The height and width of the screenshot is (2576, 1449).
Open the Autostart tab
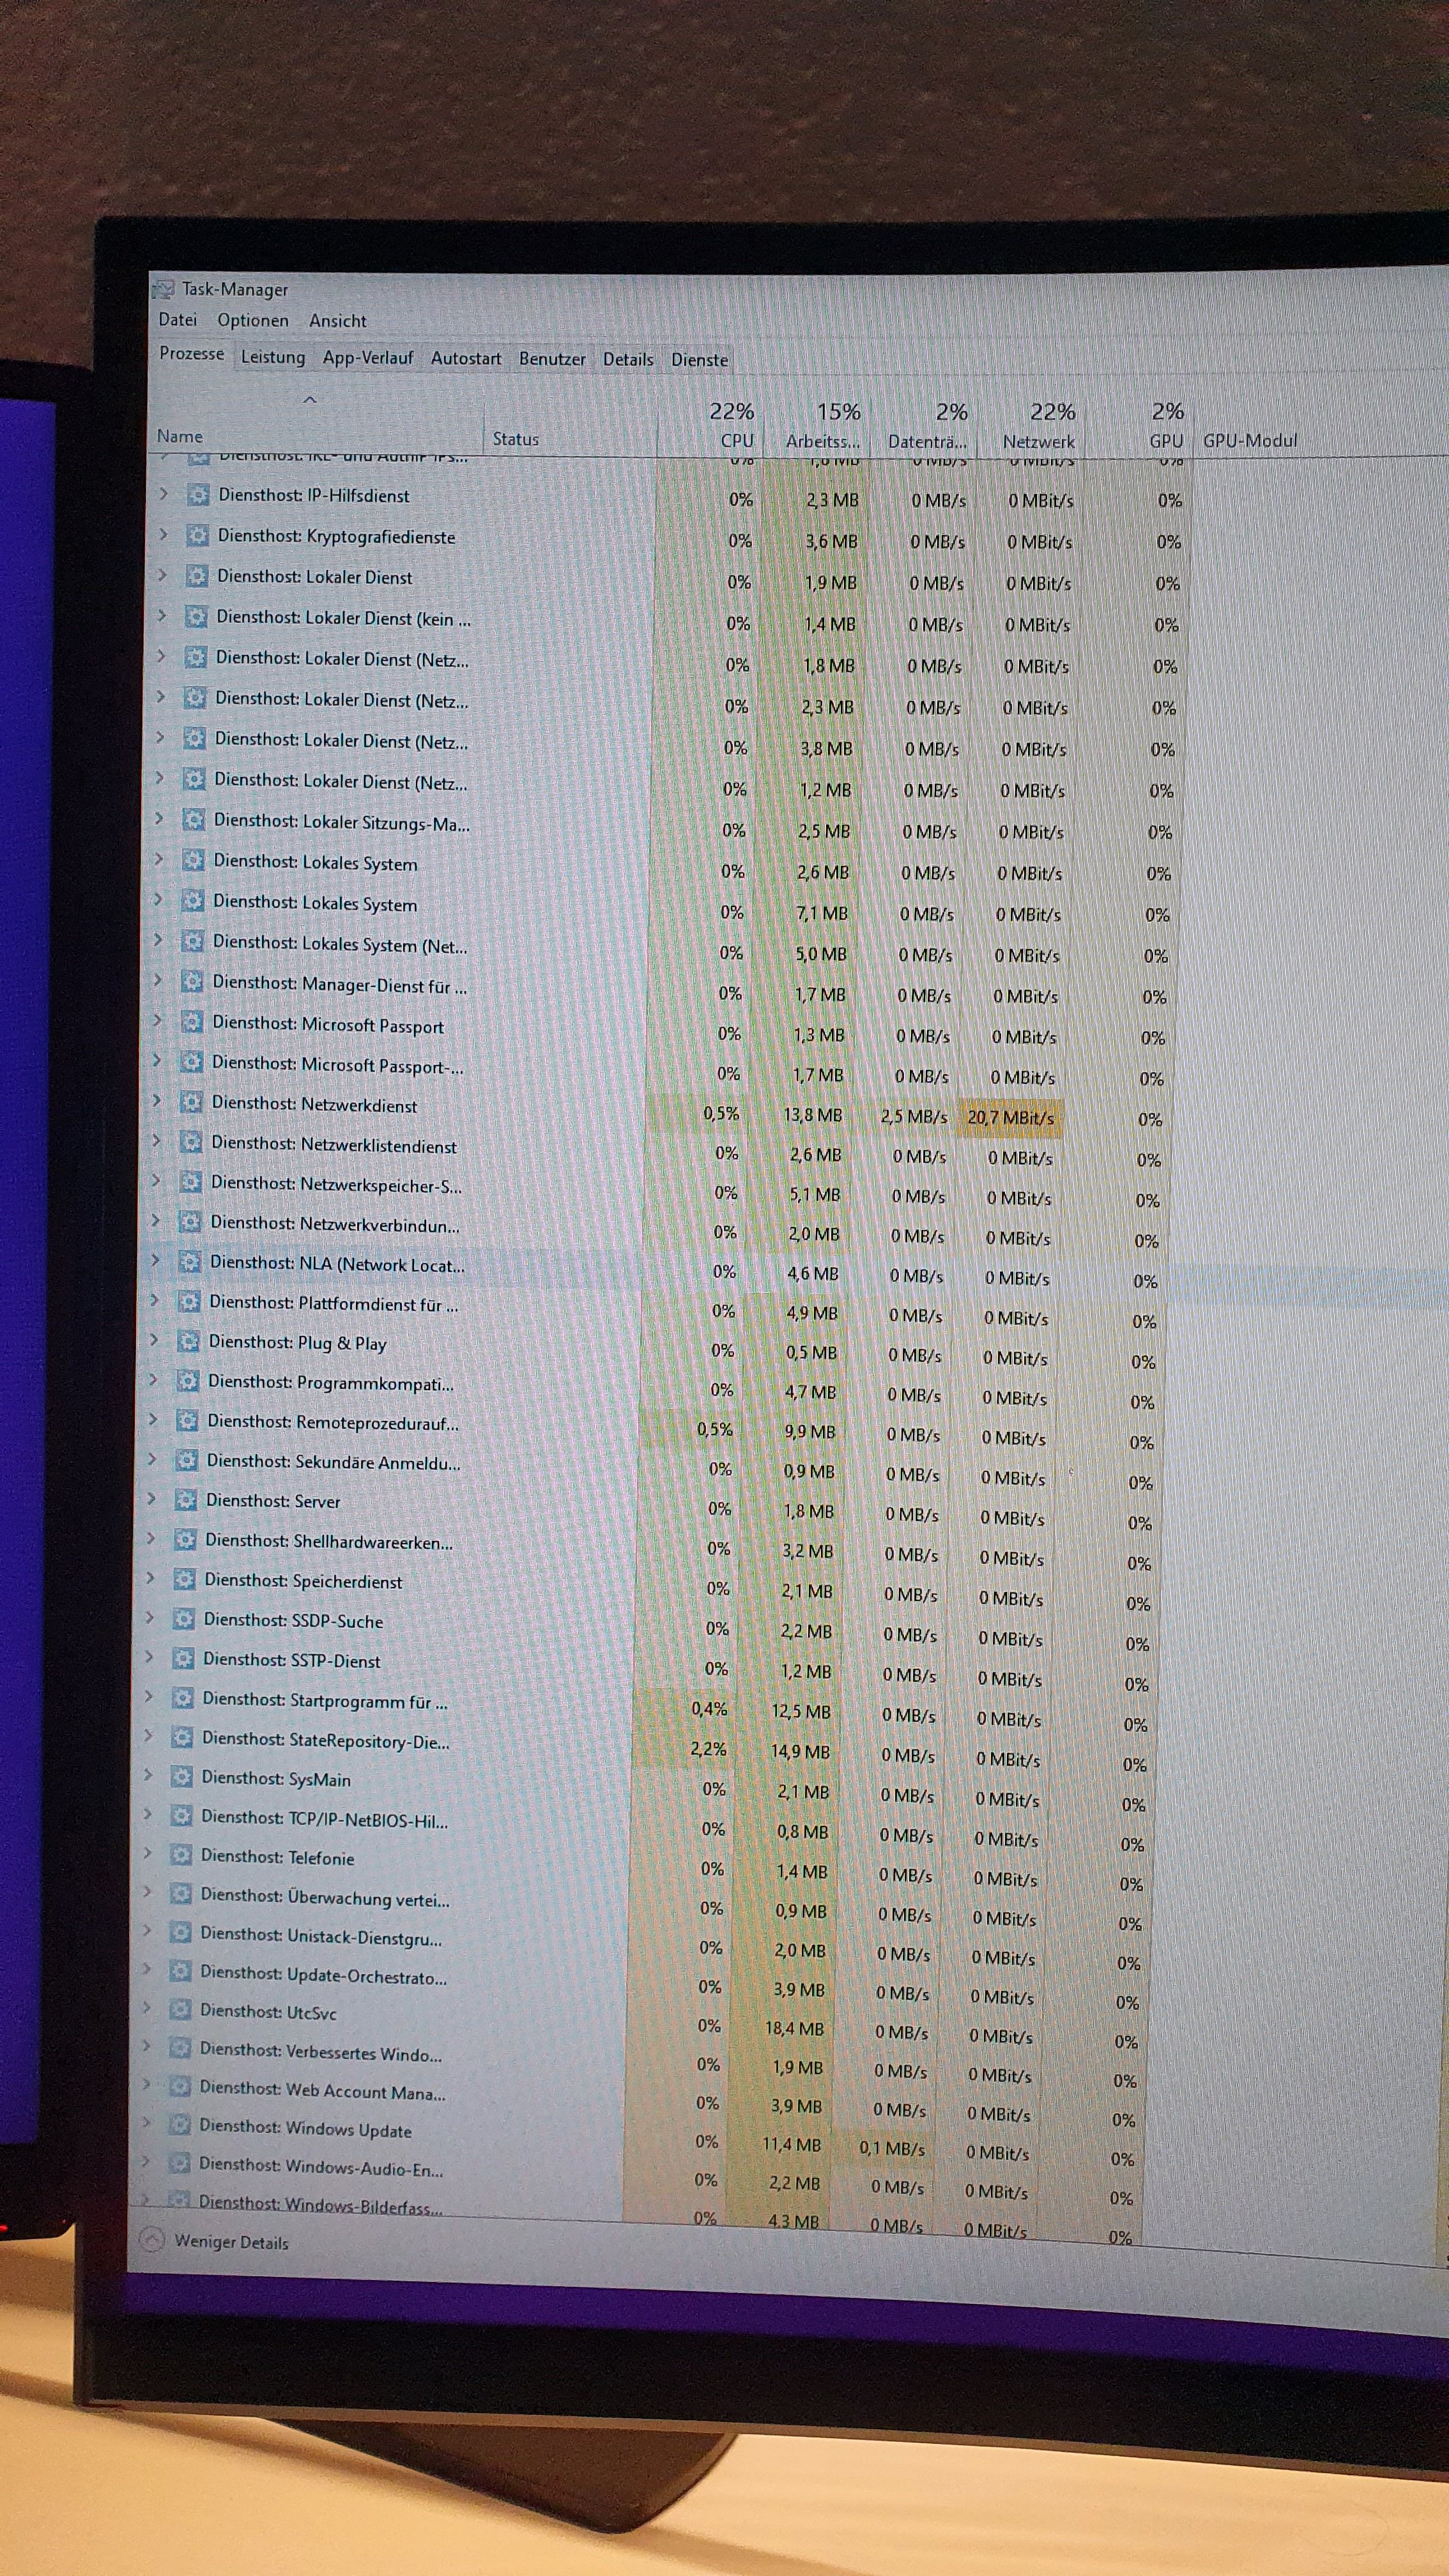pyautogui.click(x=465, y=358)
